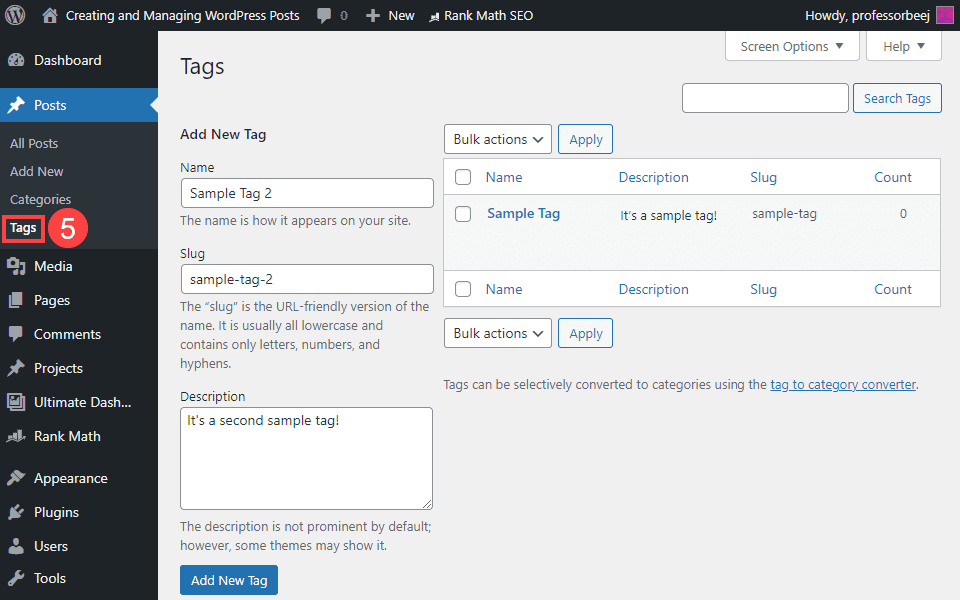
Task: Check the bottom select-all checkbox
Action: coord(463,289)
